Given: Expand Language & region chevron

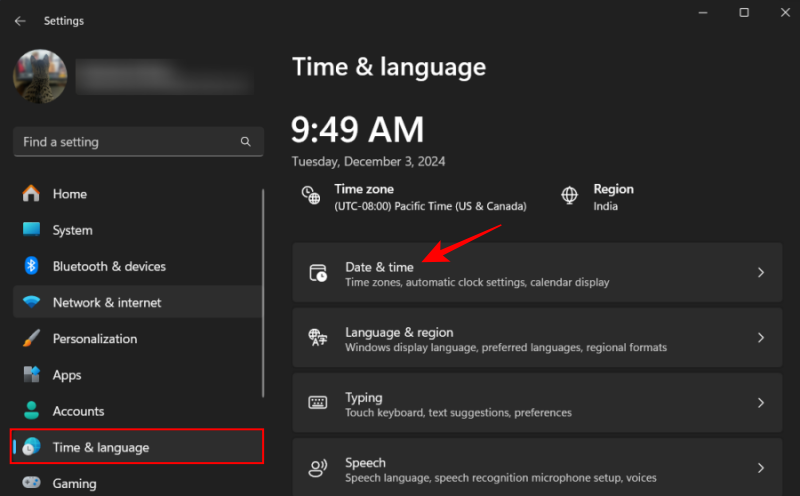Looking at the screenshot, I should tap(760, 338).
